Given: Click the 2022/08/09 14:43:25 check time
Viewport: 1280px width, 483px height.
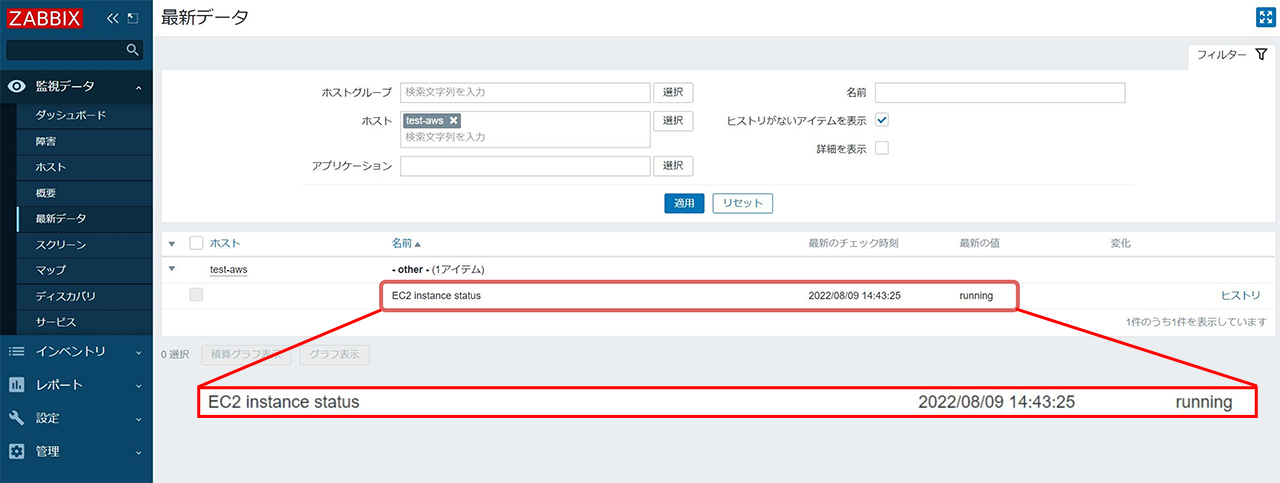Looking at the screenshot, I should tap(855, 295).
